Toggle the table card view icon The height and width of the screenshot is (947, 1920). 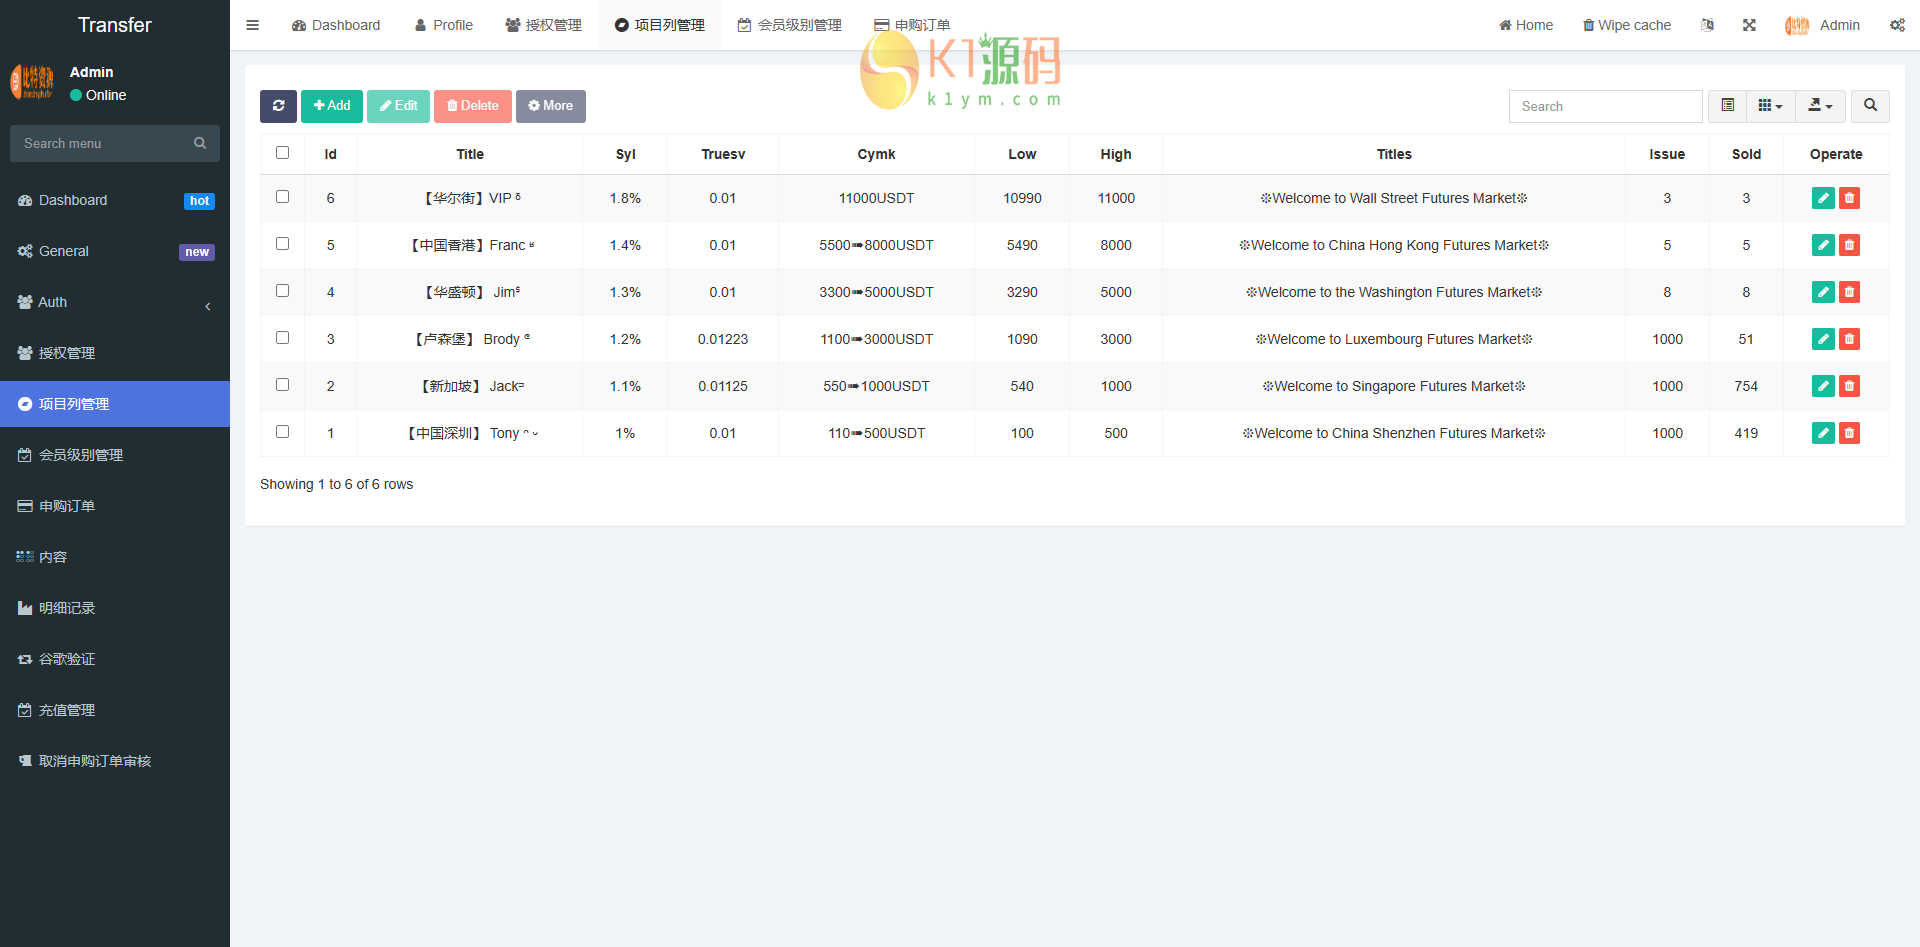[x=1727, y=106]
